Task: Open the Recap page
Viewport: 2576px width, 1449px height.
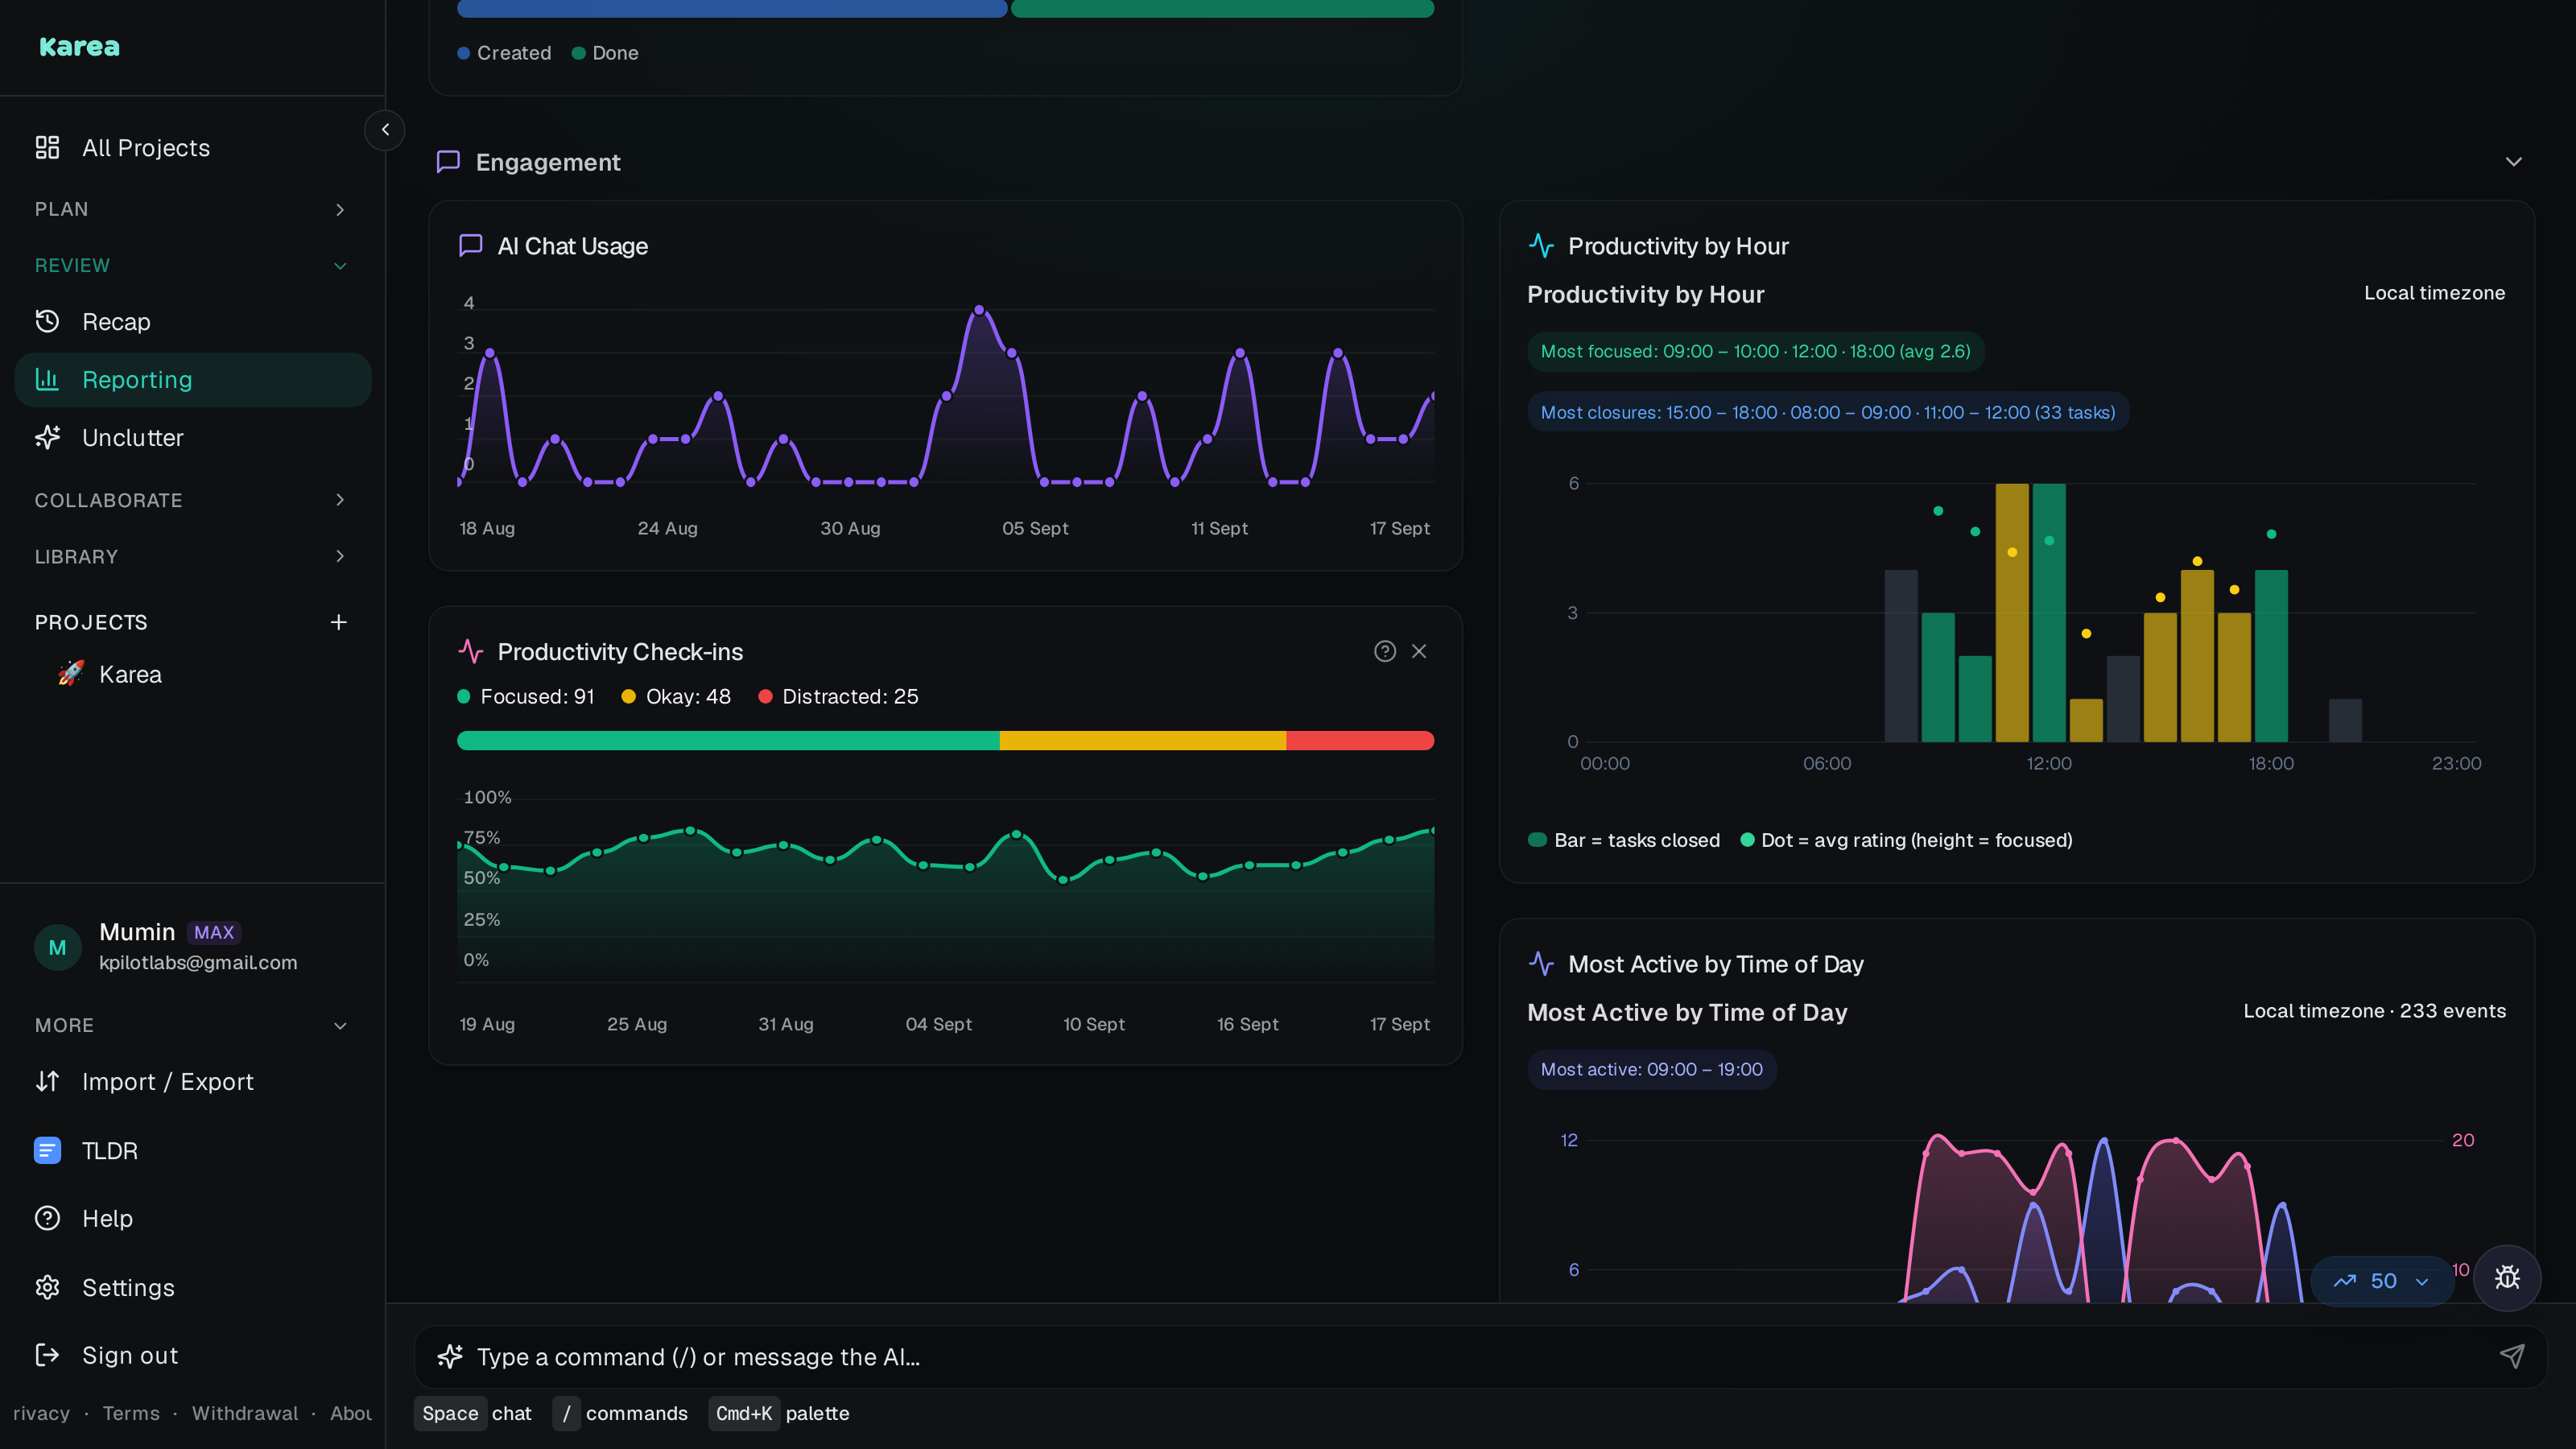Action: click(x=192, y=322)
